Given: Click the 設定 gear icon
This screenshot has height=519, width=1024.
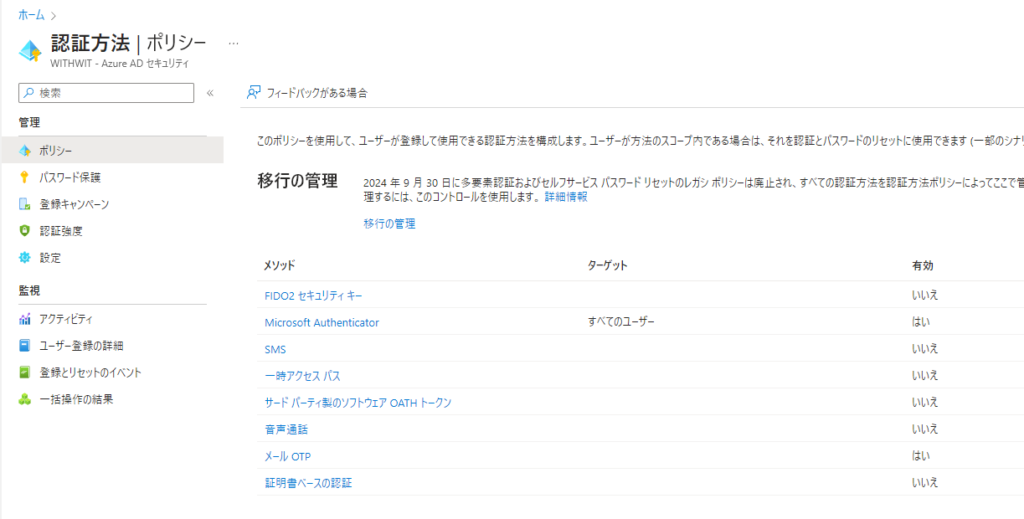Looking at the screenshot, I should [x=25, y=258].
